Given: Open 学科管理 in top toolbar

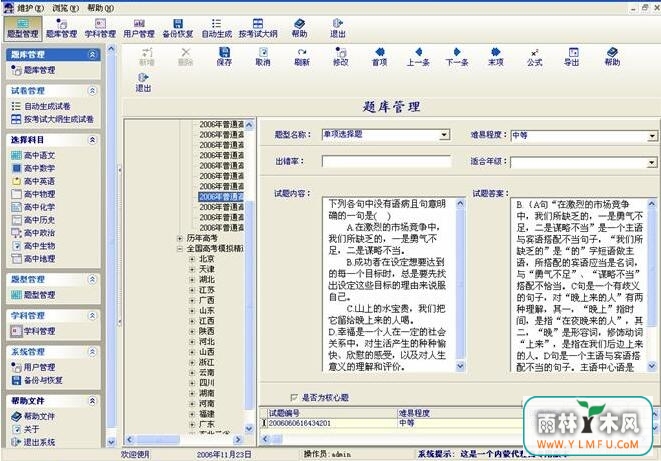Looking at the screenshot, I should click(x=100, y=28).
